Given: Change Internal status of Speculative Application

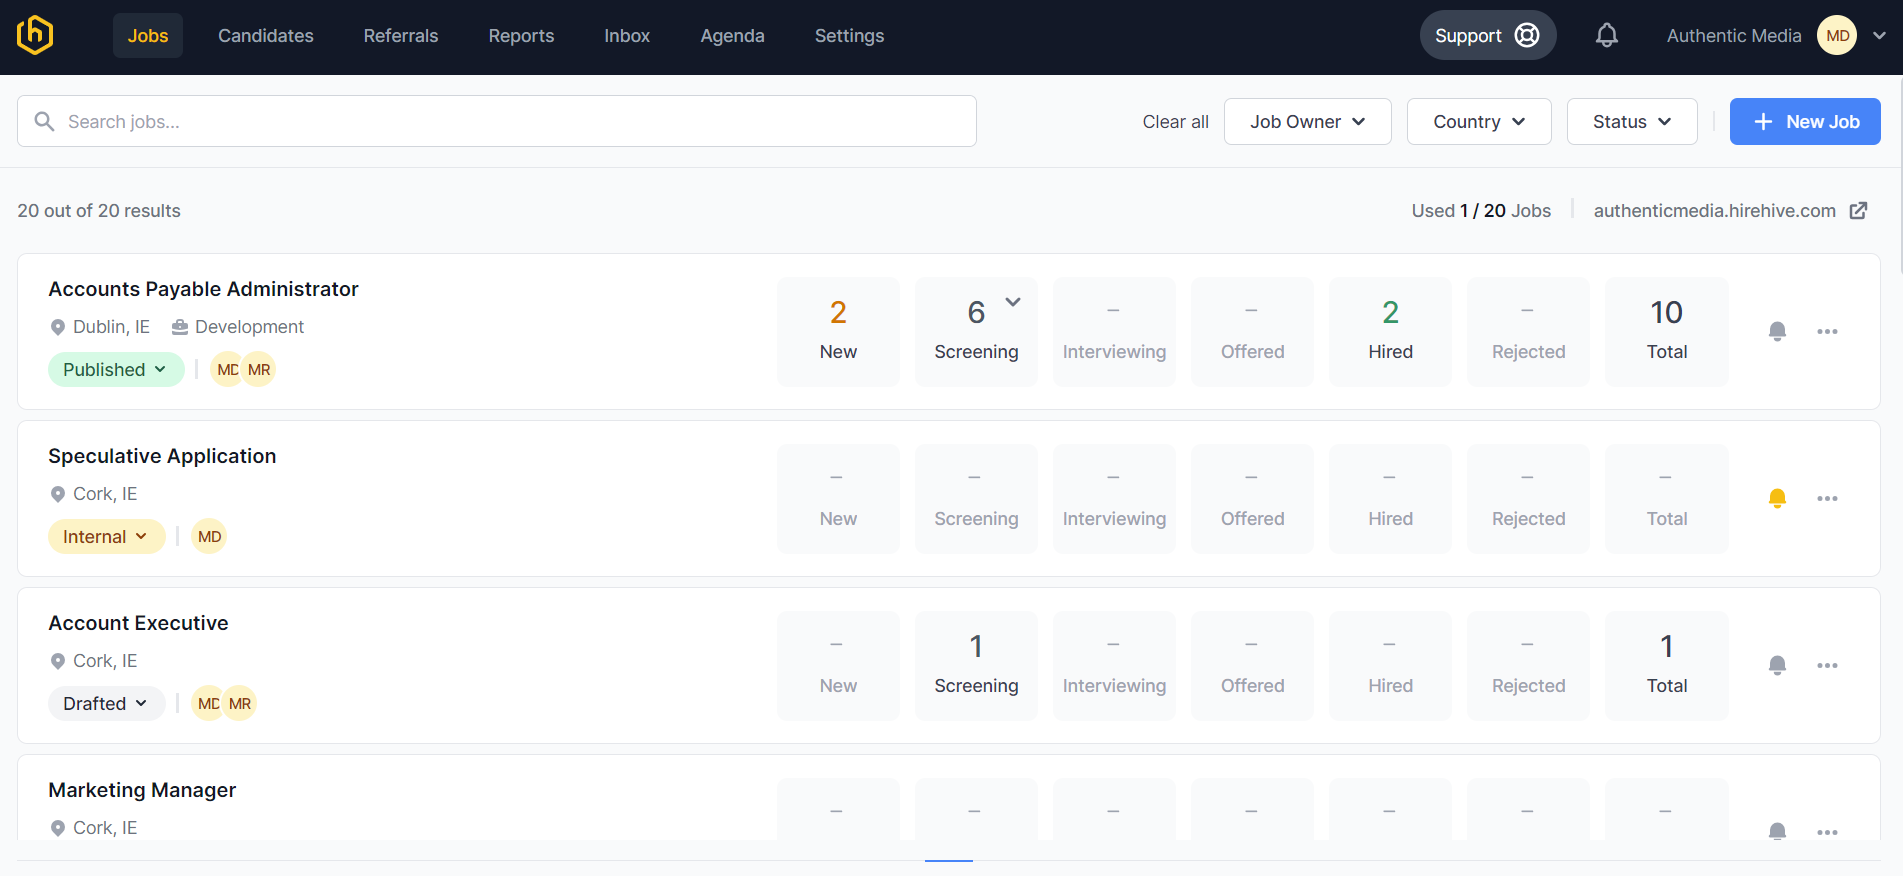Looking at the screenshot, I should [x=106, y=537].
